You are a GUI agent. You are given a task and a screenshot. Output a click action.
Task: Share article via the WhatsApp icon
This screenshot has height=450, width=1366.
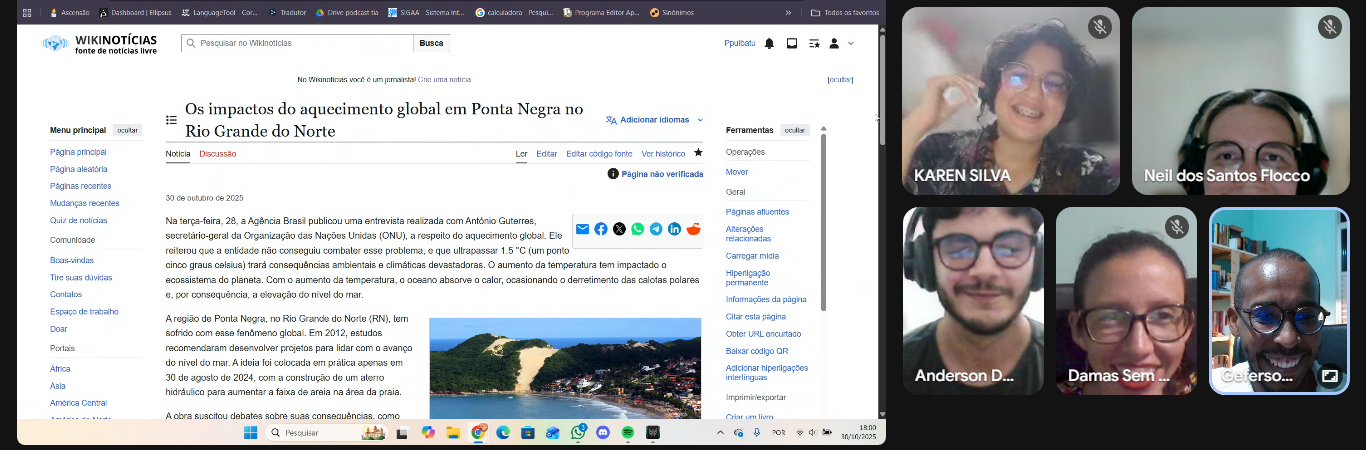coord(637,229)
